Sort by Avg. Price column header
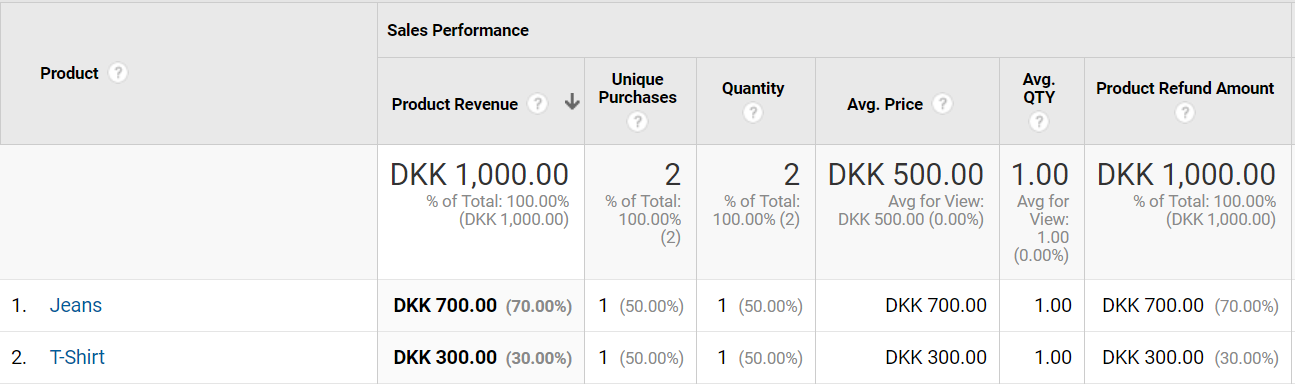This screenshot has height=386, width=1295. (x=871, y=104)
